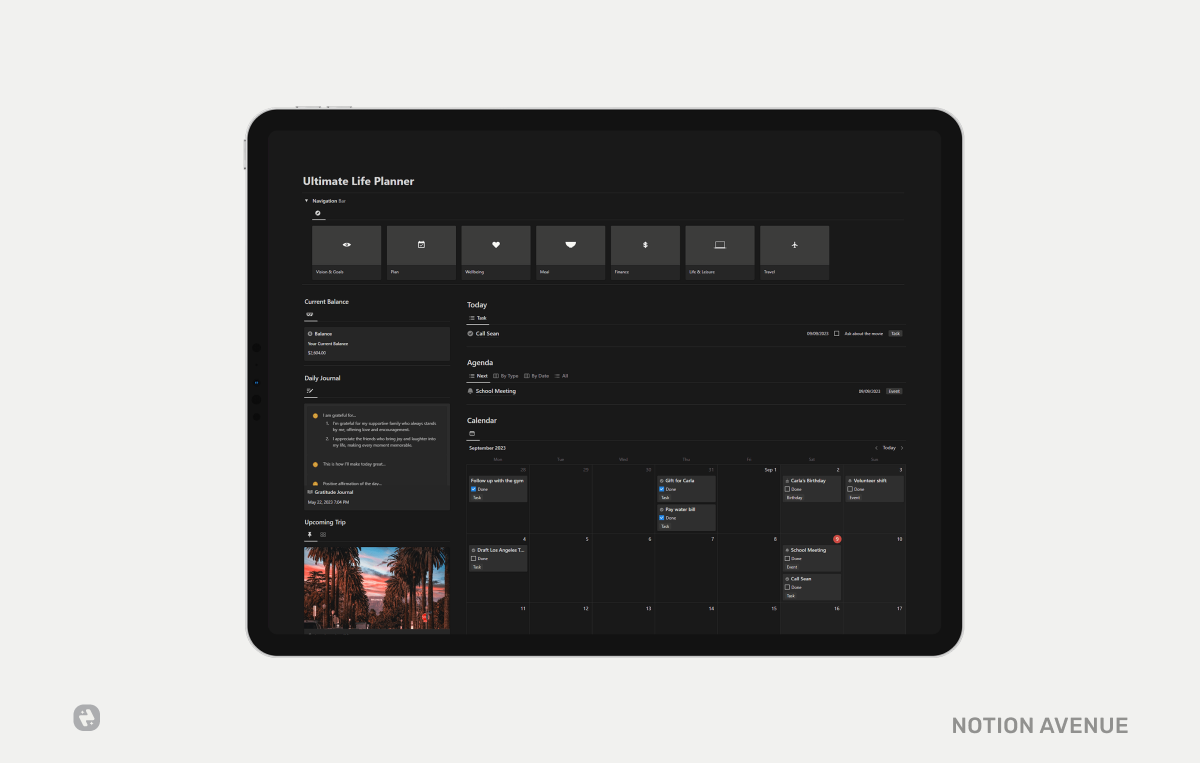The width and height of the screenshot is (1200, 763).
Task: Open the Call Sean task
Action: (x=486, y=333)
